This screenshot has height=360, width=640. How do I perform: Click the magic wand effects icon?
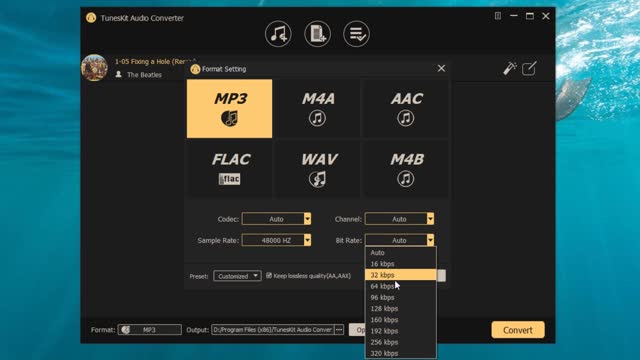coord(509,68)
